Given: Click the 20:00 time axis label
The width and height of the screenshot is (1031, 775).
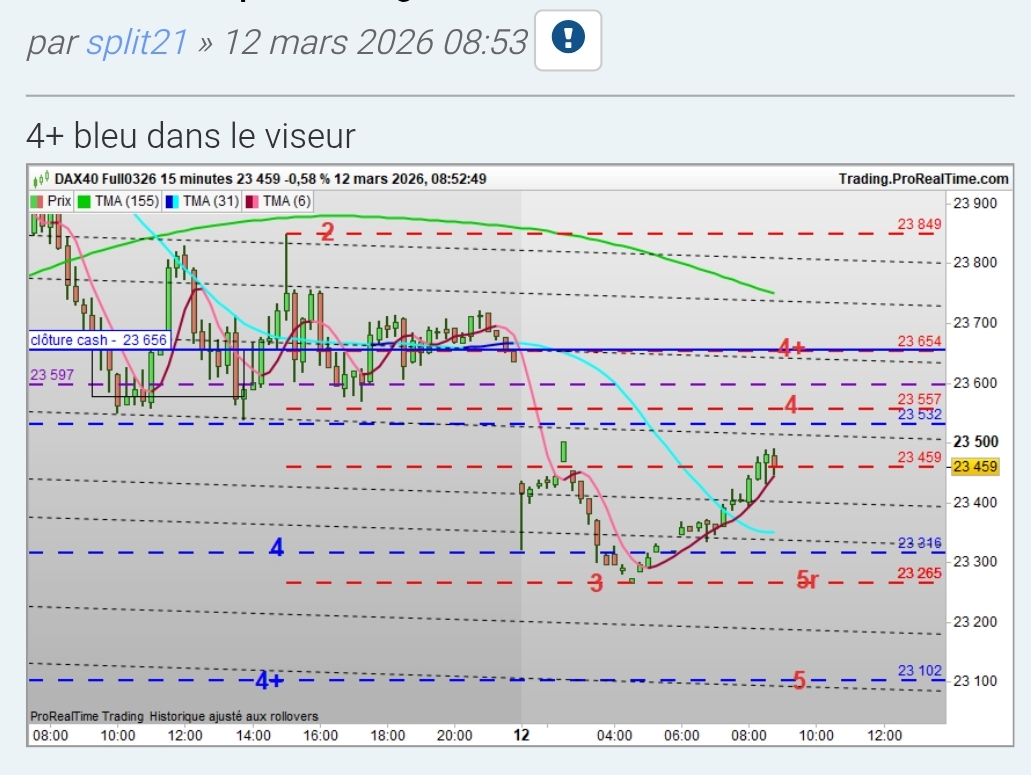Looking at the screenshot, I should tap(455, 736).
